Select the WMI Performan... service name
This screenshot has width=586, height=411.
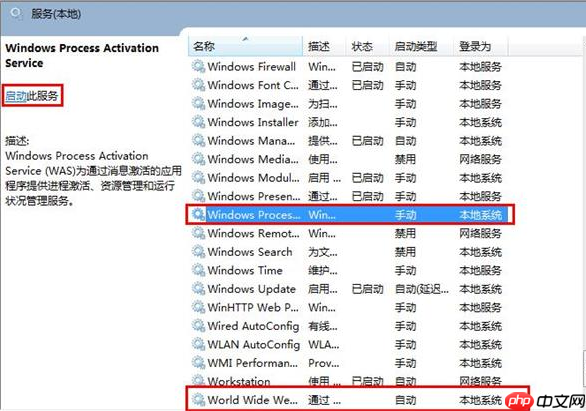coord(253,363)
